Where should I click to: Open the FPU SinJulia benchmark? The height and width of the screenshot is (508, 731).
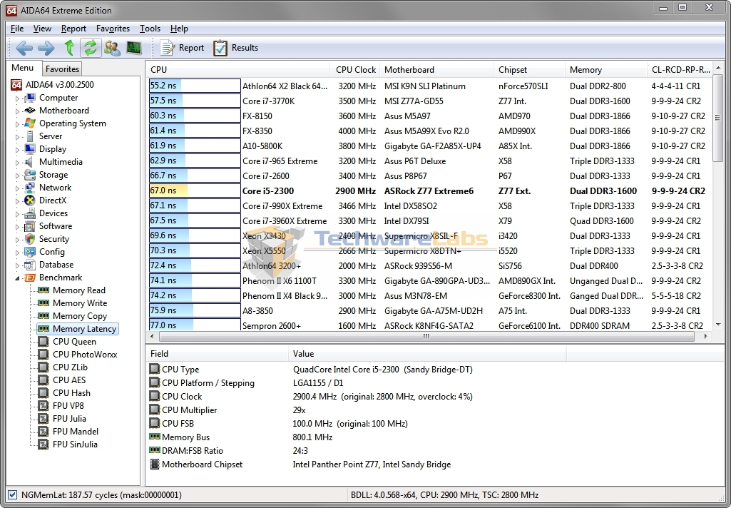tap(68, 444)
